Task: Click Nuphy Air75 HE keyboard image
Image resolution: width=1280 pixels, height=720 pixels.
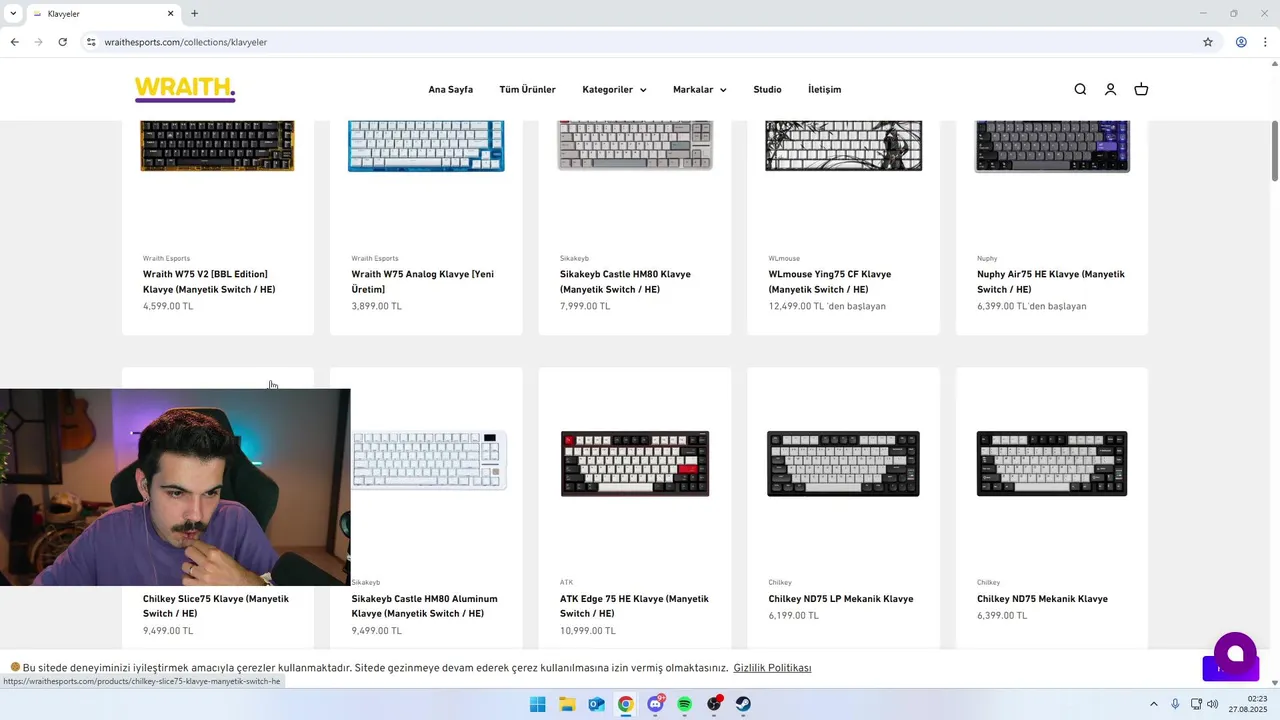Action: [x=1052, y=146]
